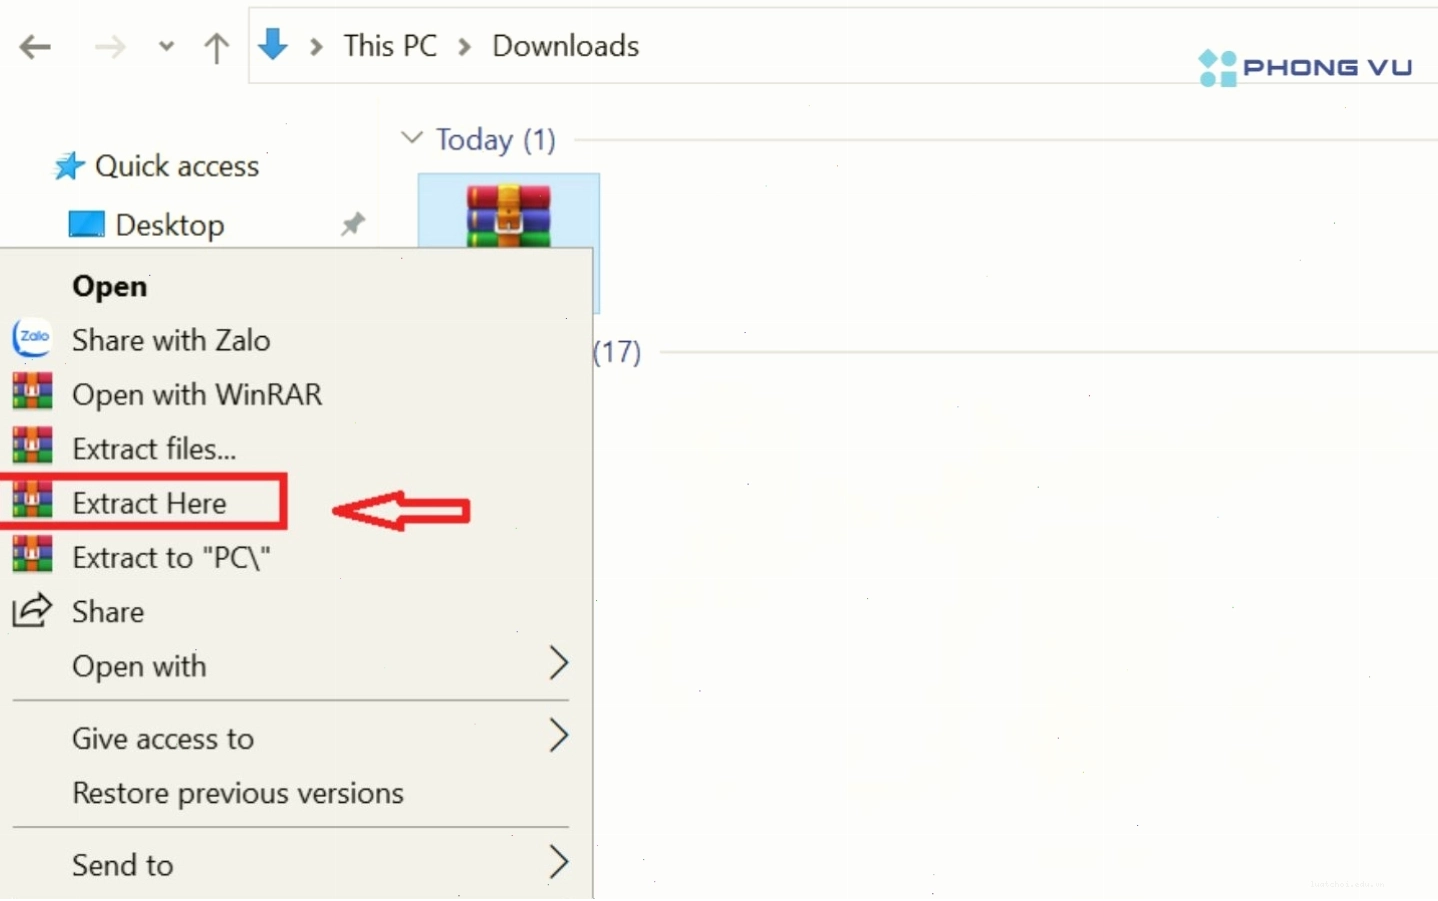Image resolution: width=1438 pixels, height=901 pixels.
Task: Select This PC in the address path
Action: pos(390,46)
